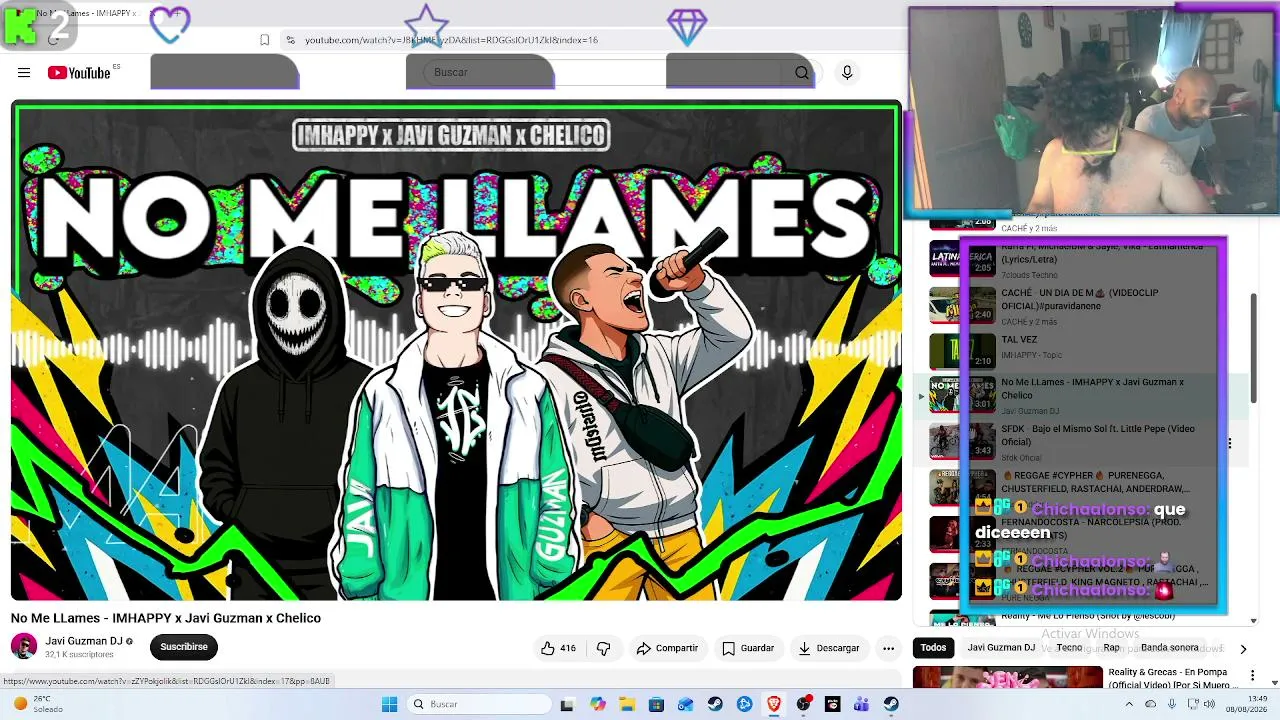Open Microsoft Teams on the taskbar

click(x=861, y=704)
